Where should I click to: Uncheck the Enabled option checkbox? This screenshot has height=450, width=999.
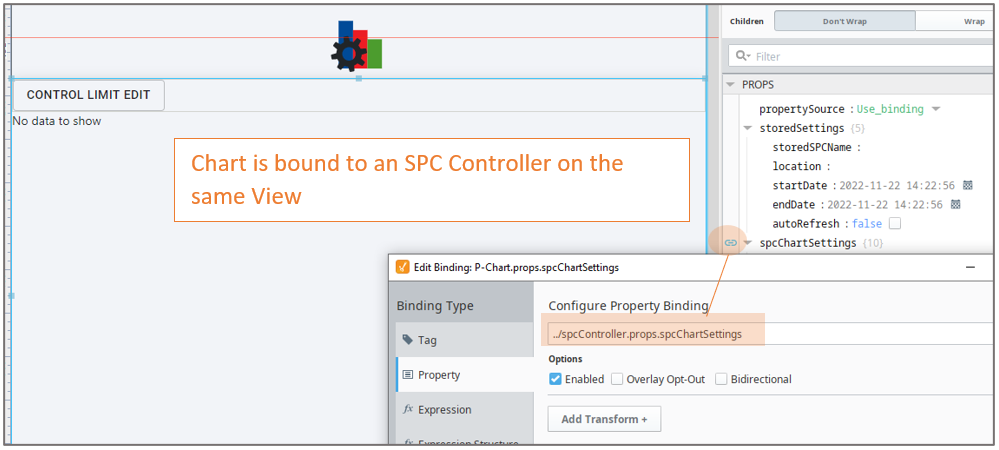coord(555,379)
